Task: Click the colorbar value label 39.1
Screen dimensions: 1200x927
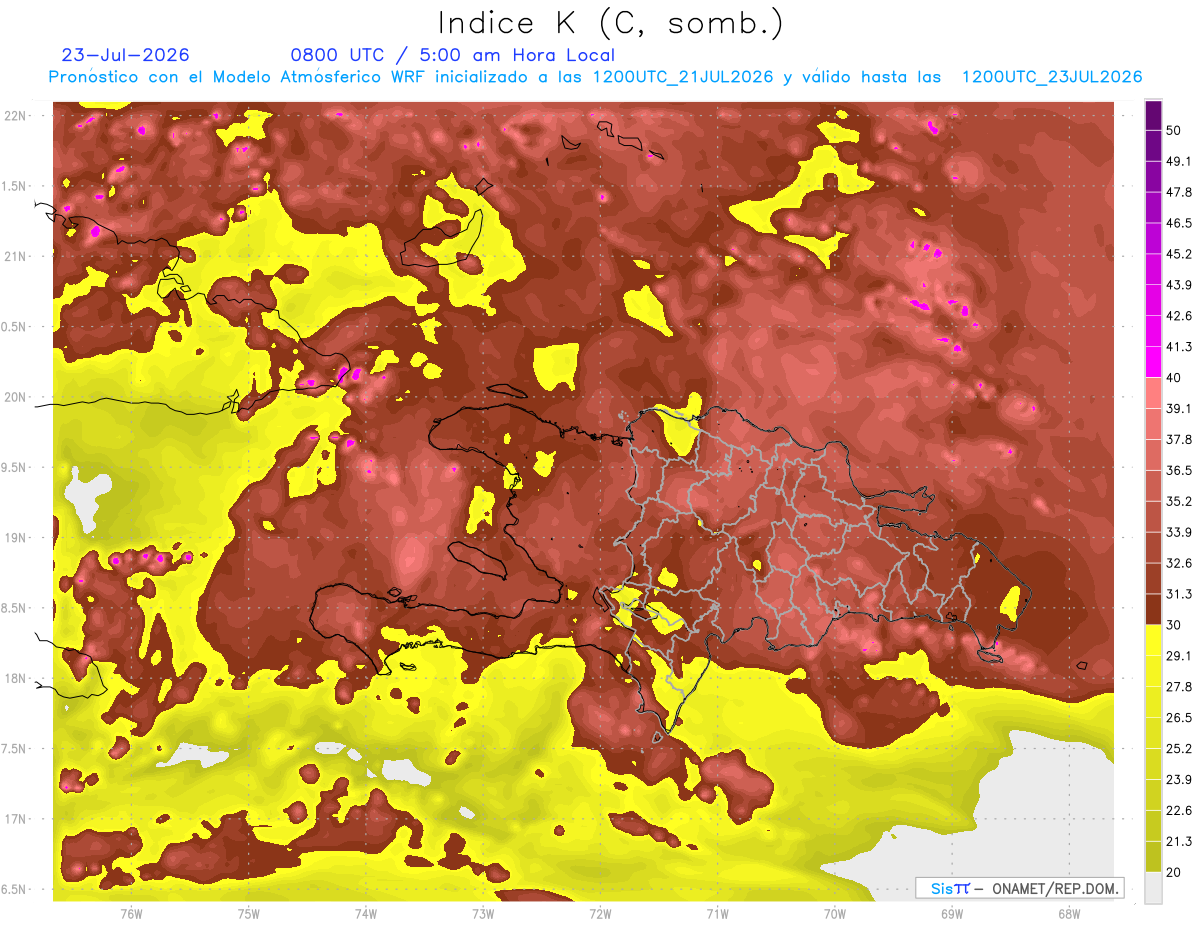Action: tap(1179, 408)
